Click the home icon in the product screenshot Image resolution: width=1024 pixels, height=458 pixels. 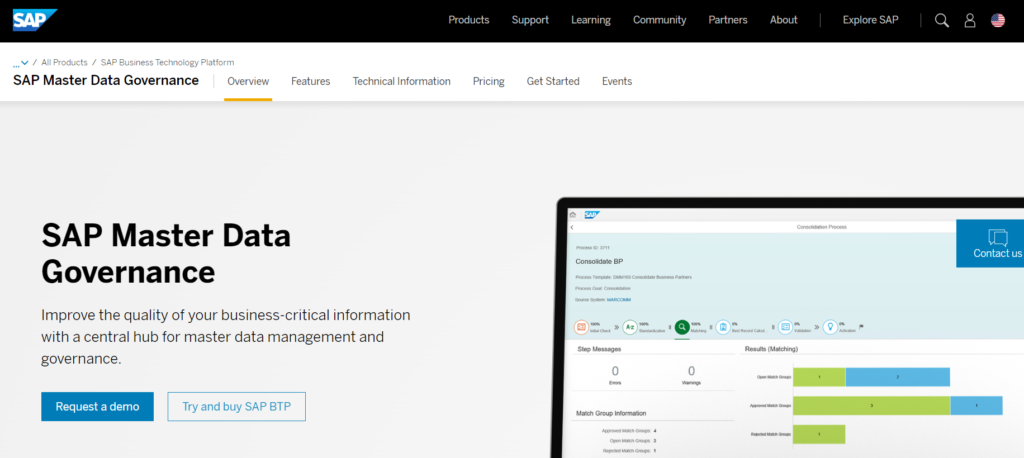pos(573,214)
